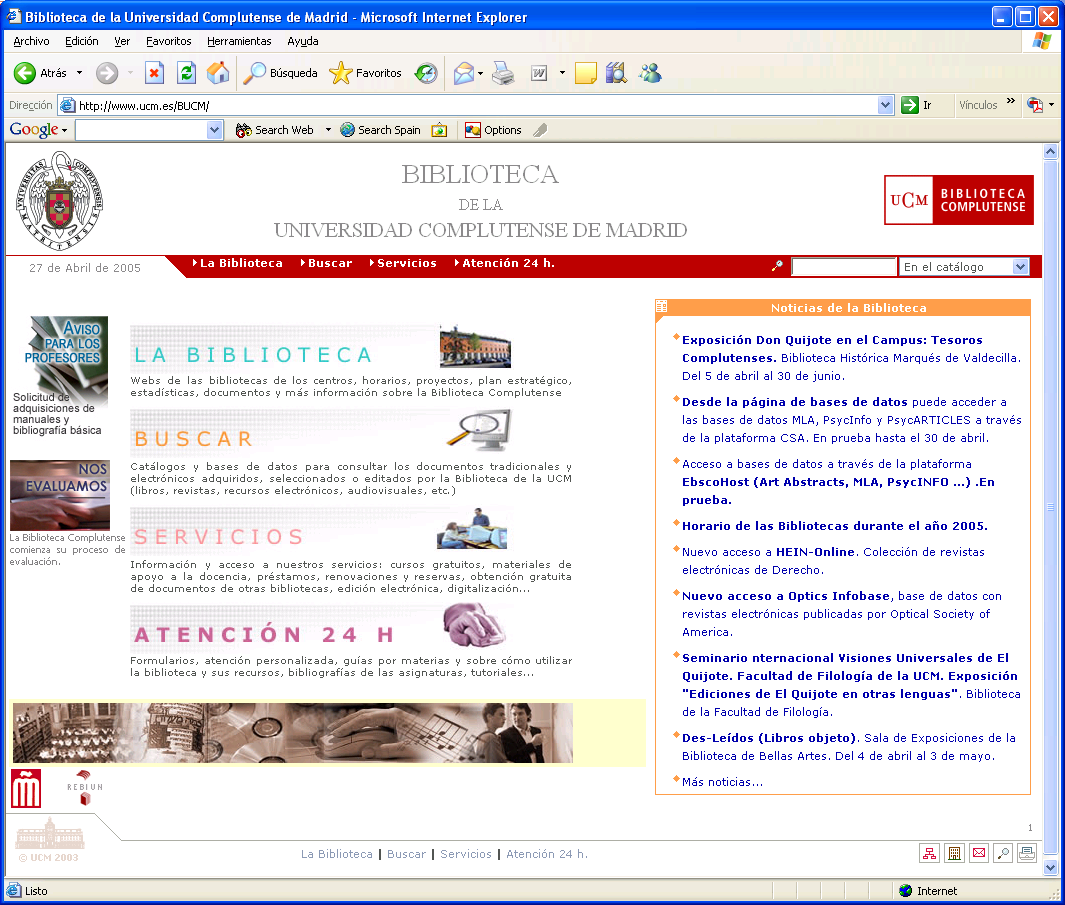Image resolution: width=1065 pixels, height=905 pixels.
Task: Open the 'Más noticias...' link
Action: click(x=722, y=782)
